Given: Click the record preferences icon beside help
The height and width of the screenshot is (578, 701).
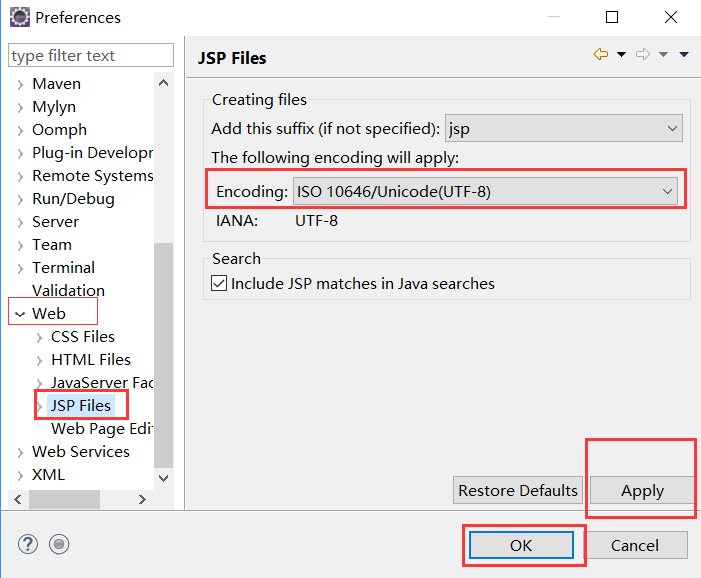Looking at the screenshot, I should coord(59,544).
